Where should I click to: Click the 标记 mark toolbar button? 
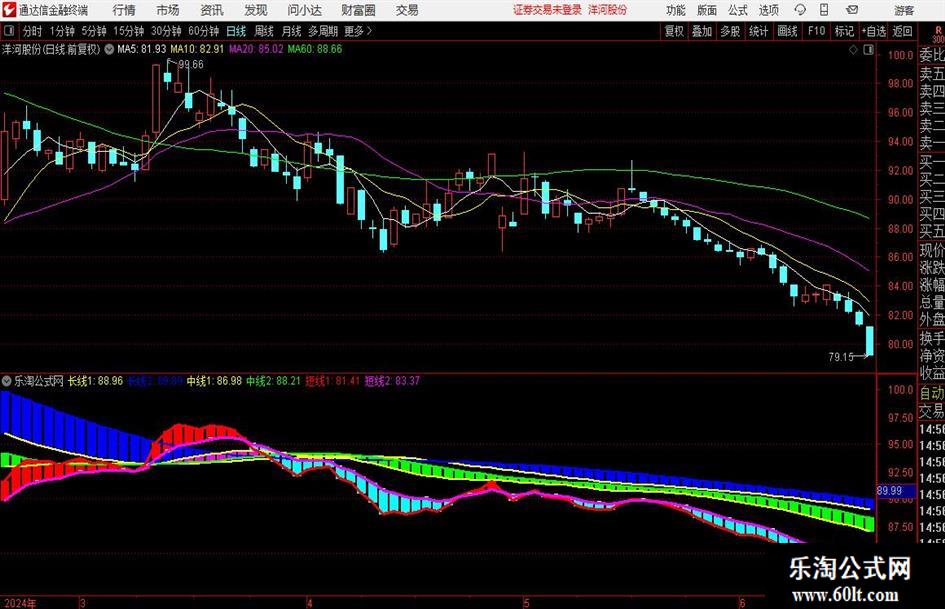tap(844, 31)
